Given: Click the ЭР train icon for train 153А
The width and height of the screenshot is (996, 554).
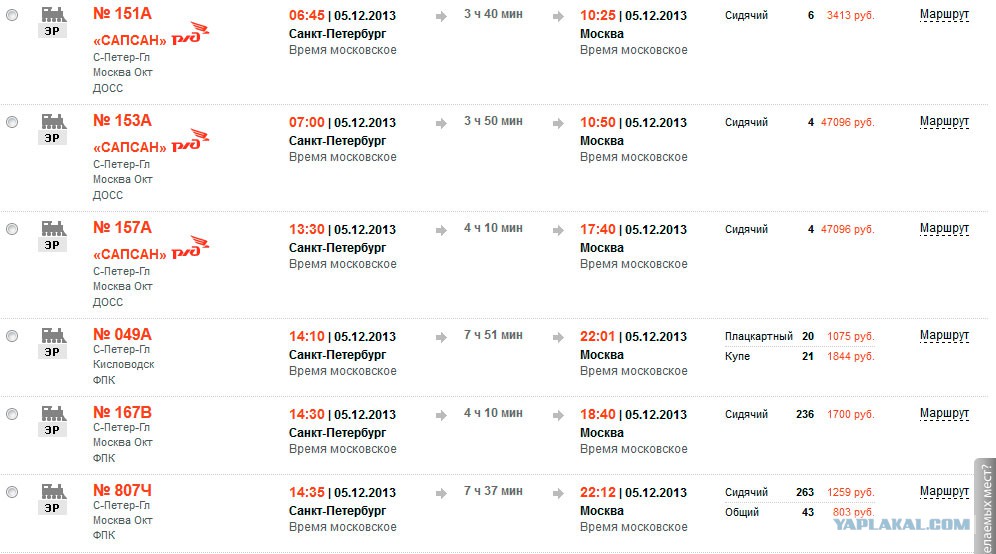Looking at the screenshot, I should pos(53,128).
